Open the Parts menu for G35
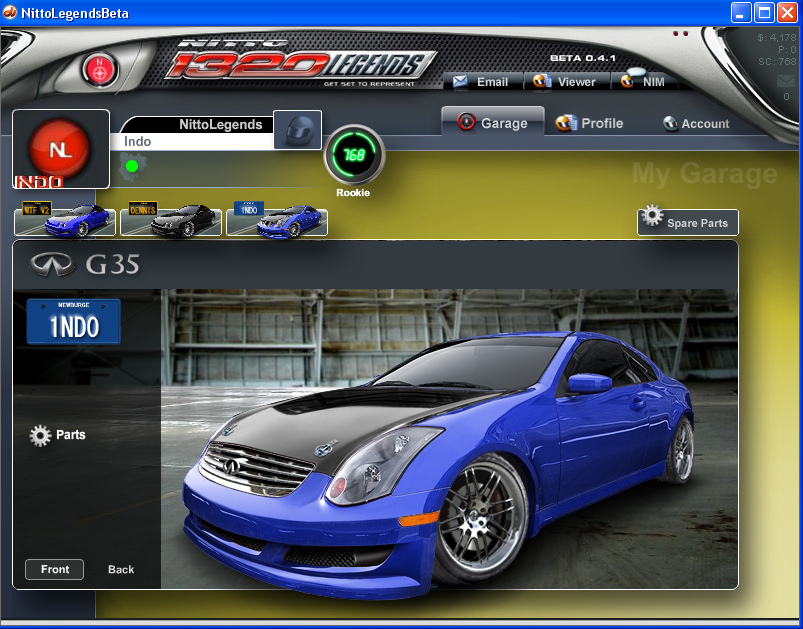Viewport: 803px width, 629px height. 58,435
